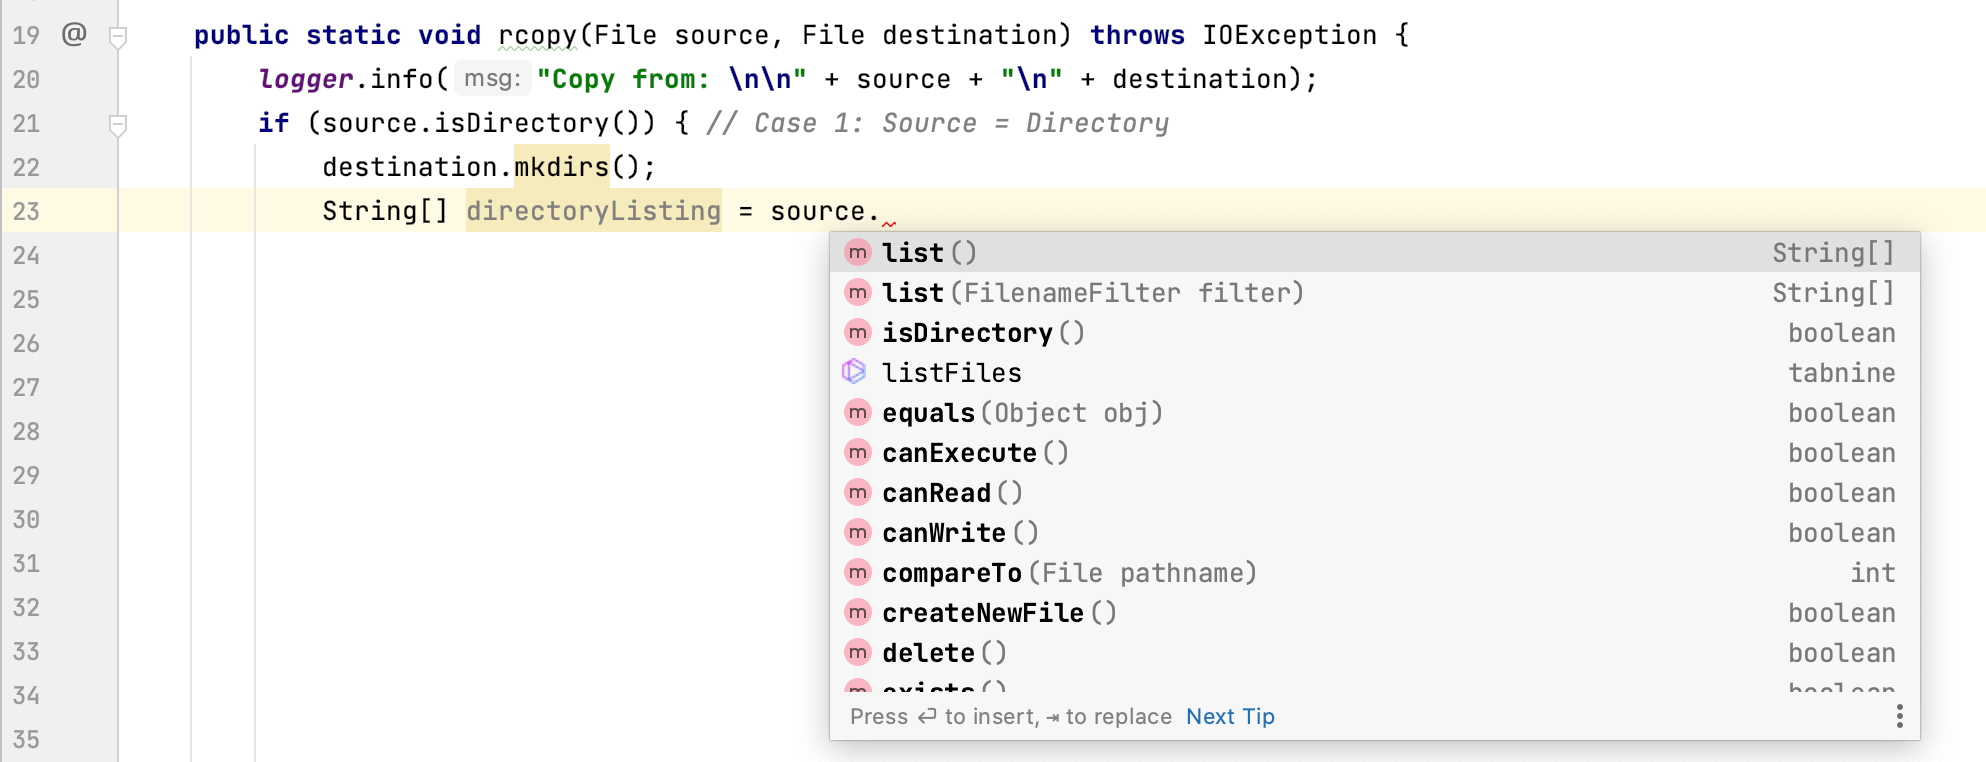Click line number 27 in the gutter
This screenshot has width=1986, height=762.
pos(26,387)
